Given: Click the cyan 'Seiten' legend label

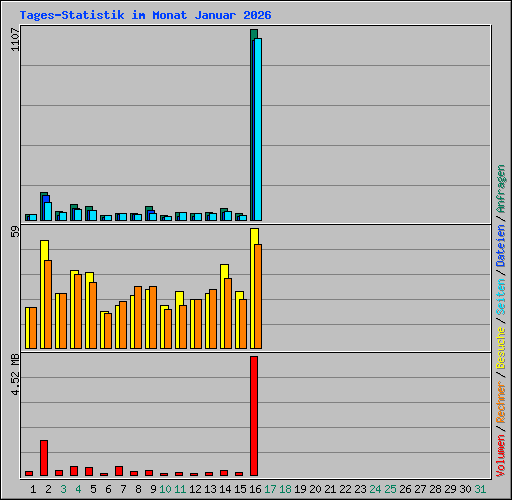Looking at the screenshot, I should click(x=501, y=297).
